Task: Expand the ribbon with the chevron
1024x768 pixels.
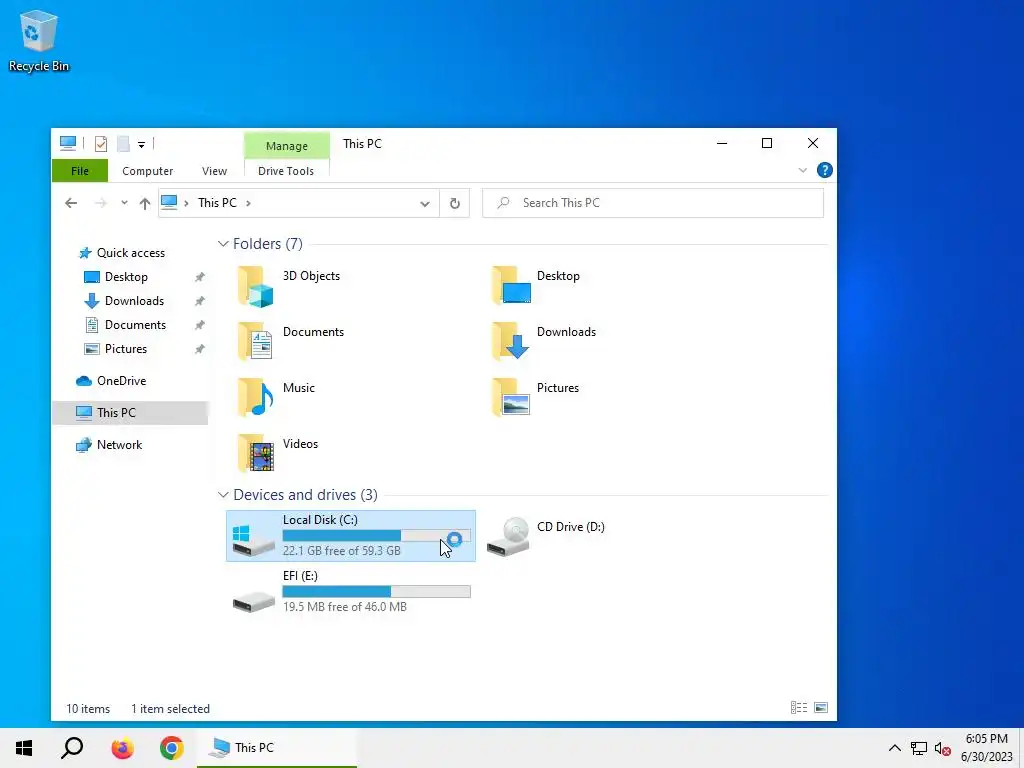Action: coord(803,170)
